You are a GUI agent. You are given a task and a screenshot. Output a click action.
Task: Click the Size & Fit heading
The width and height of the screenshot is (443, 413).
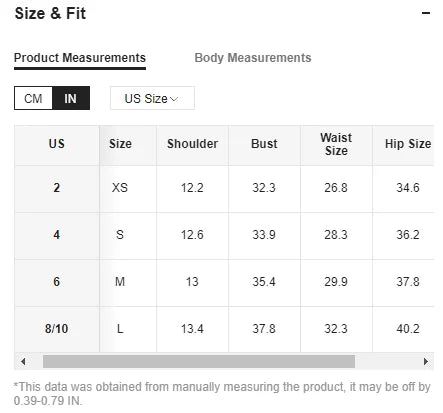coord(50,14)
